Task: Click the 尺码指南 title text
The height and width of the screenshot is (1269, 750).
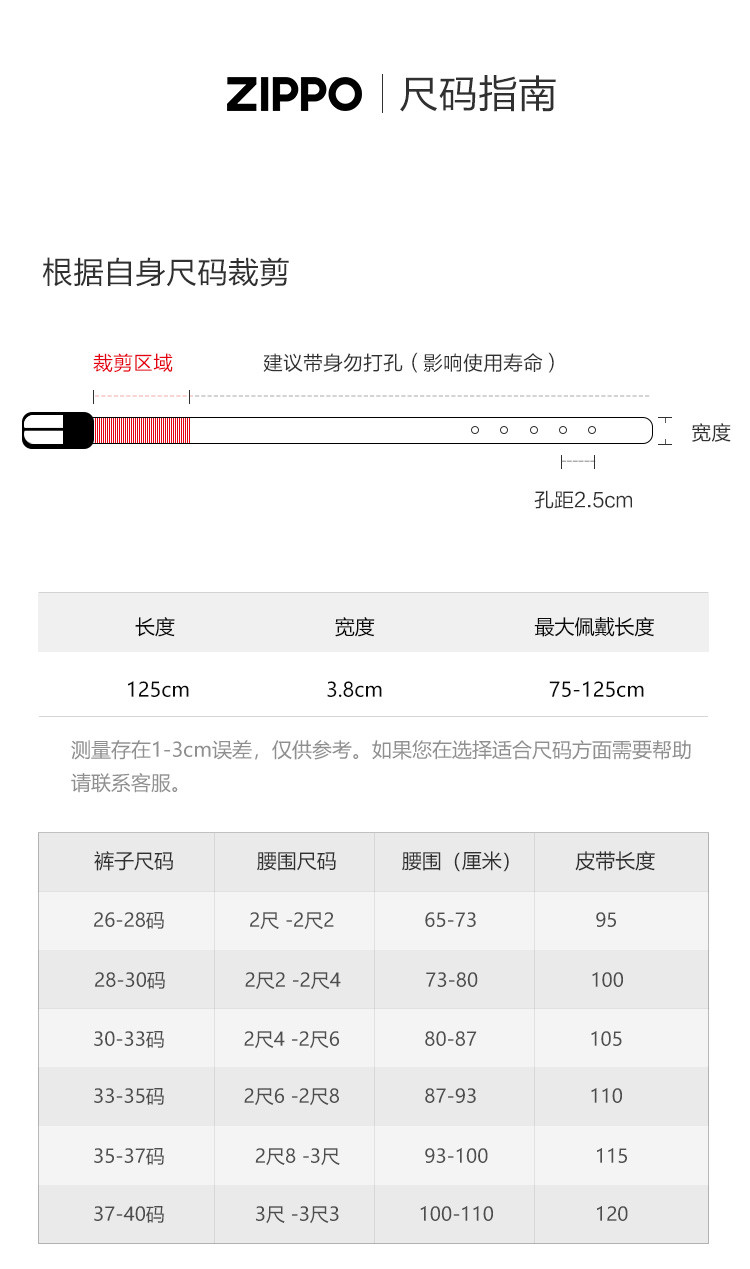Action: coord(477,95)
